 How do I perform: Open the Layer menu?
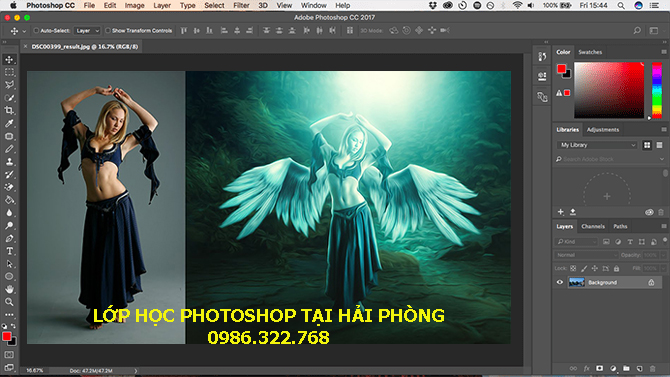162,5
